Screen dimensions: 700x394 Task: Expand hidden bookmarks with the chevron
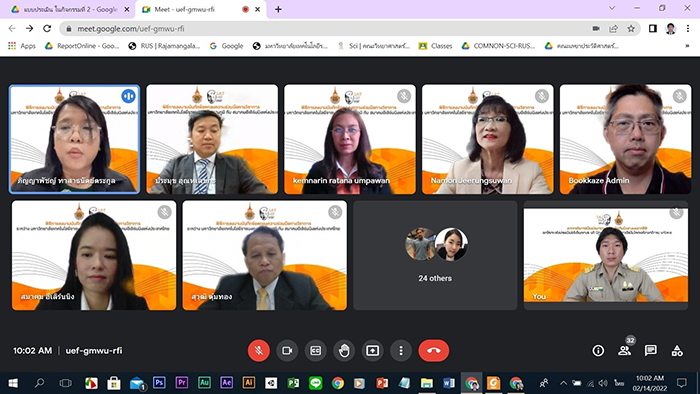pyautogui.click(x=687, y=46)
